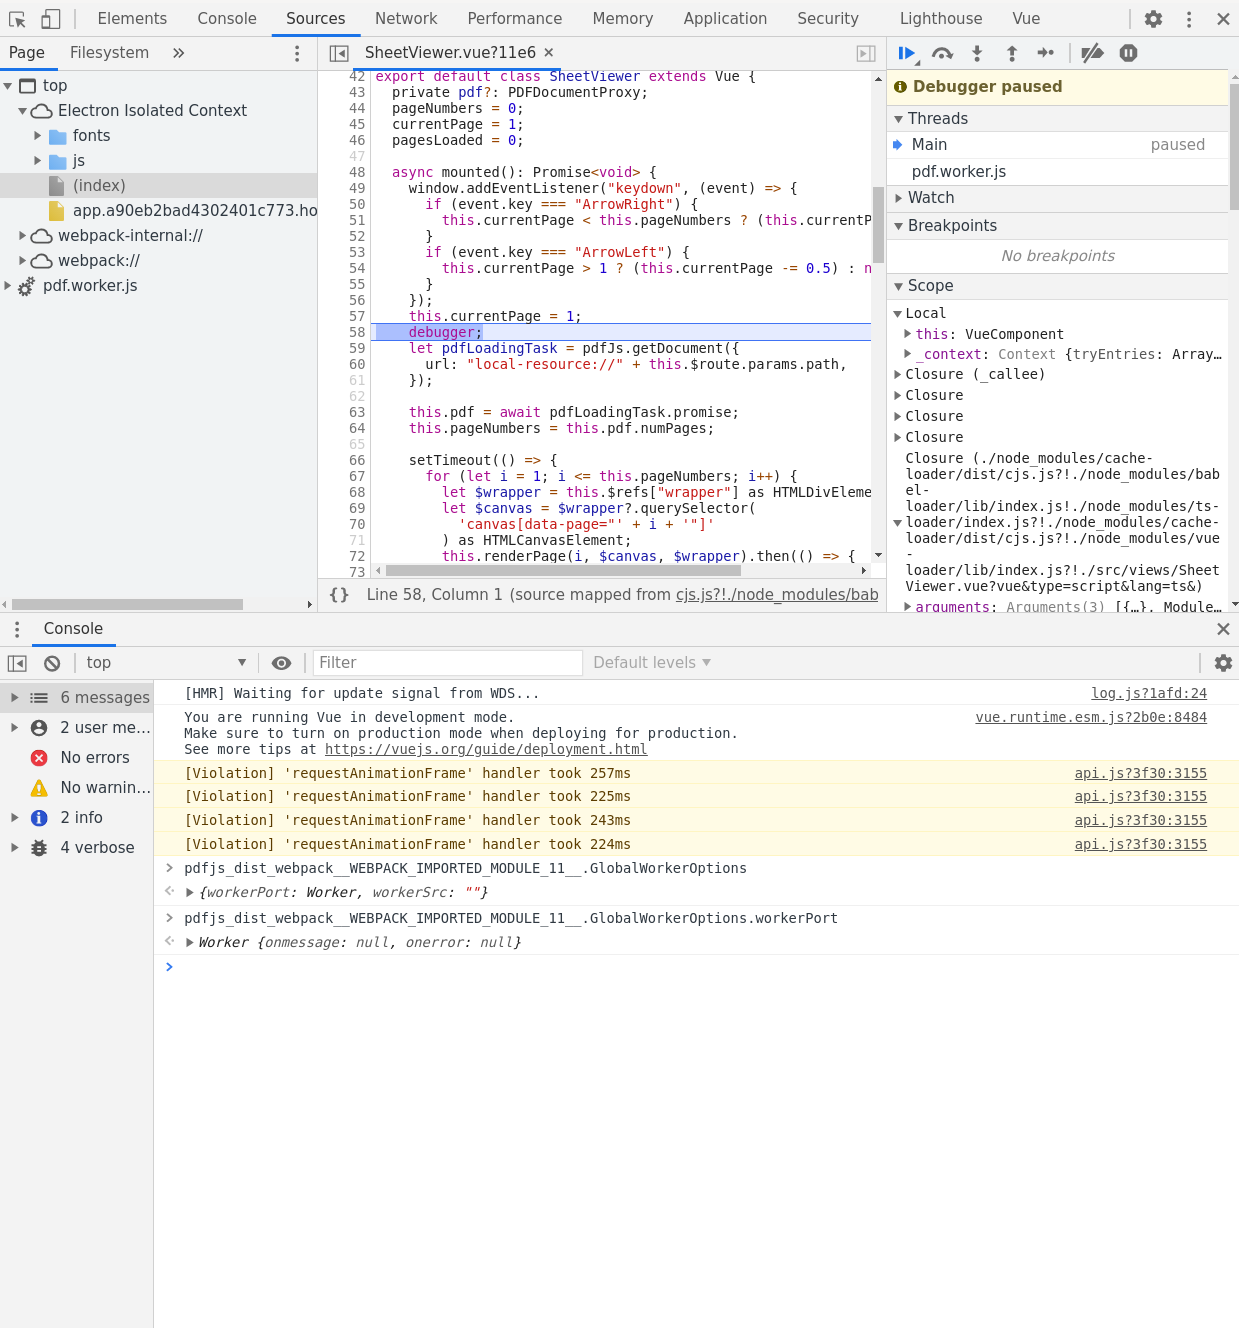Collapse the Electron Isolated Context tree node
This screenshot has height=1328, width=1239.
coord(22,110)
